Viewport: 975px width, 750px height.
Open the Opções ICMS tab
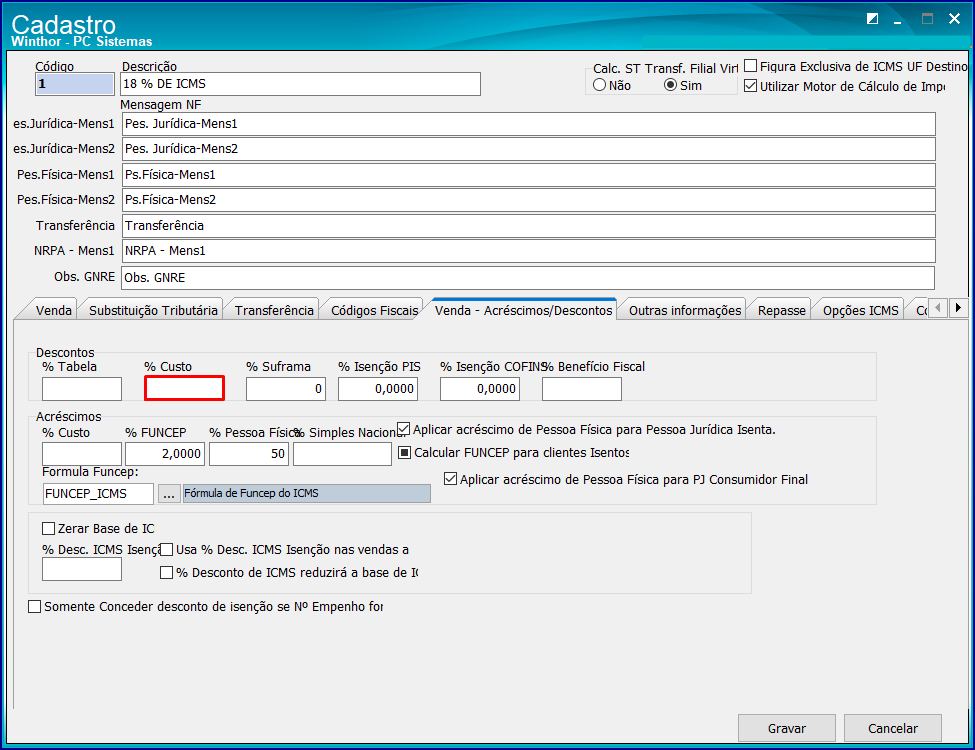(861, 310)
